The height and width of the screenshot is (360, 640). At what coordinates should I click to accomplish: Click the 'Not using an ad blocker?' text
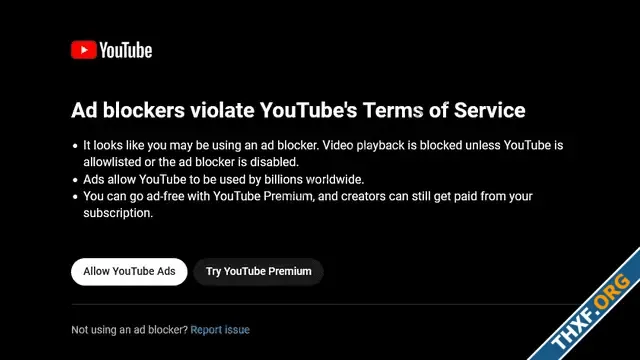click(129, 330)
